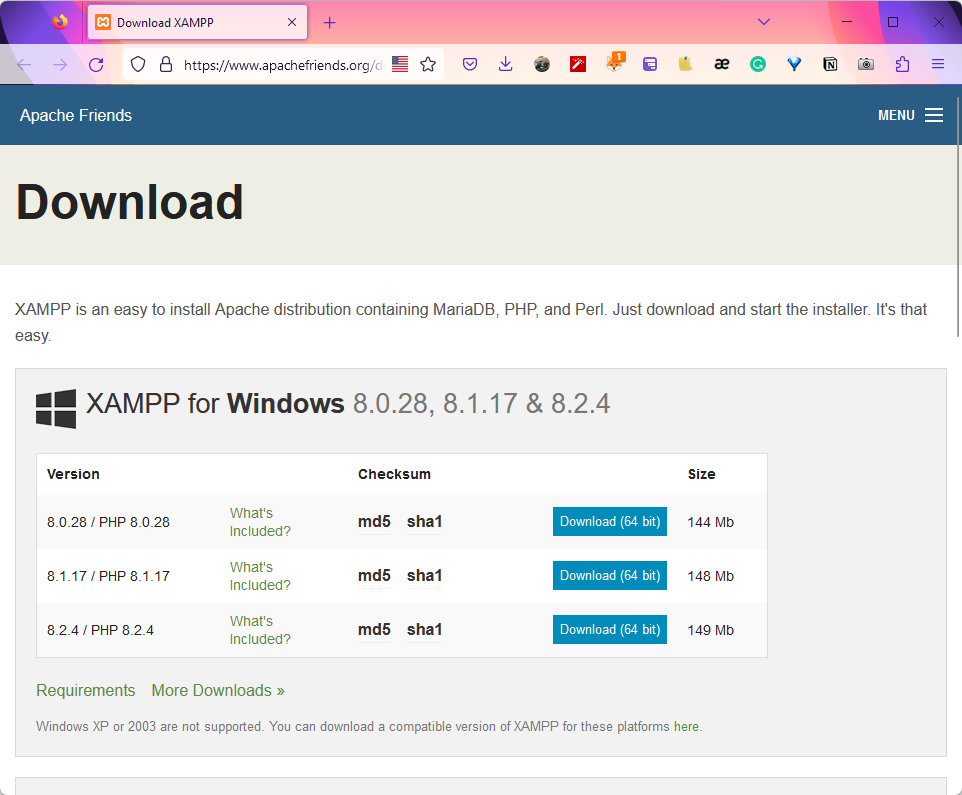Click the 'XAMPP for Windows' section heading
Screen dimensions: 962x795
[348, 404]
